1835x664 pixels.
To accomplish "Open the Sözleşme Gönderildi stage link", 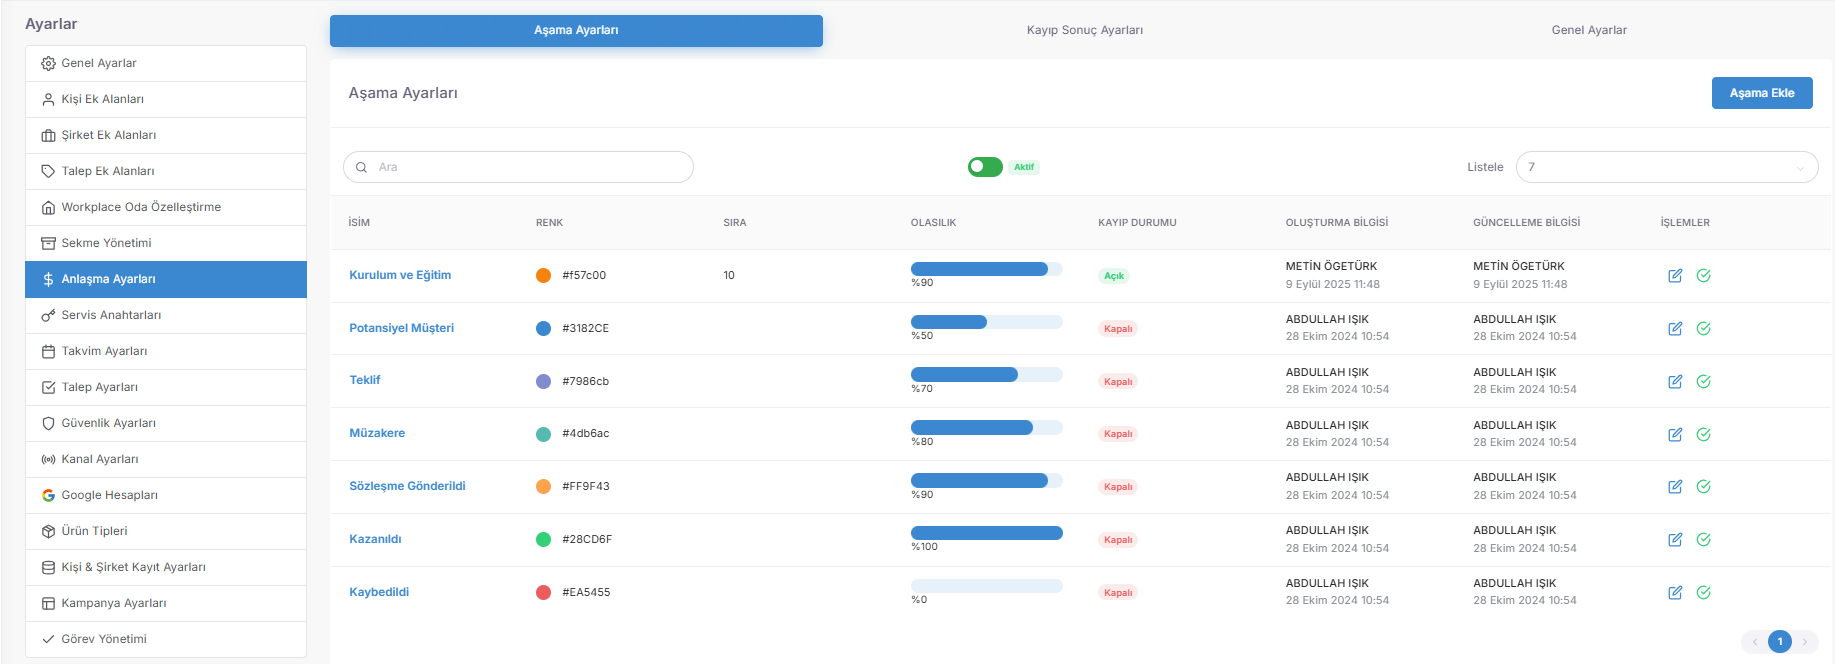I will pos(407,486).
